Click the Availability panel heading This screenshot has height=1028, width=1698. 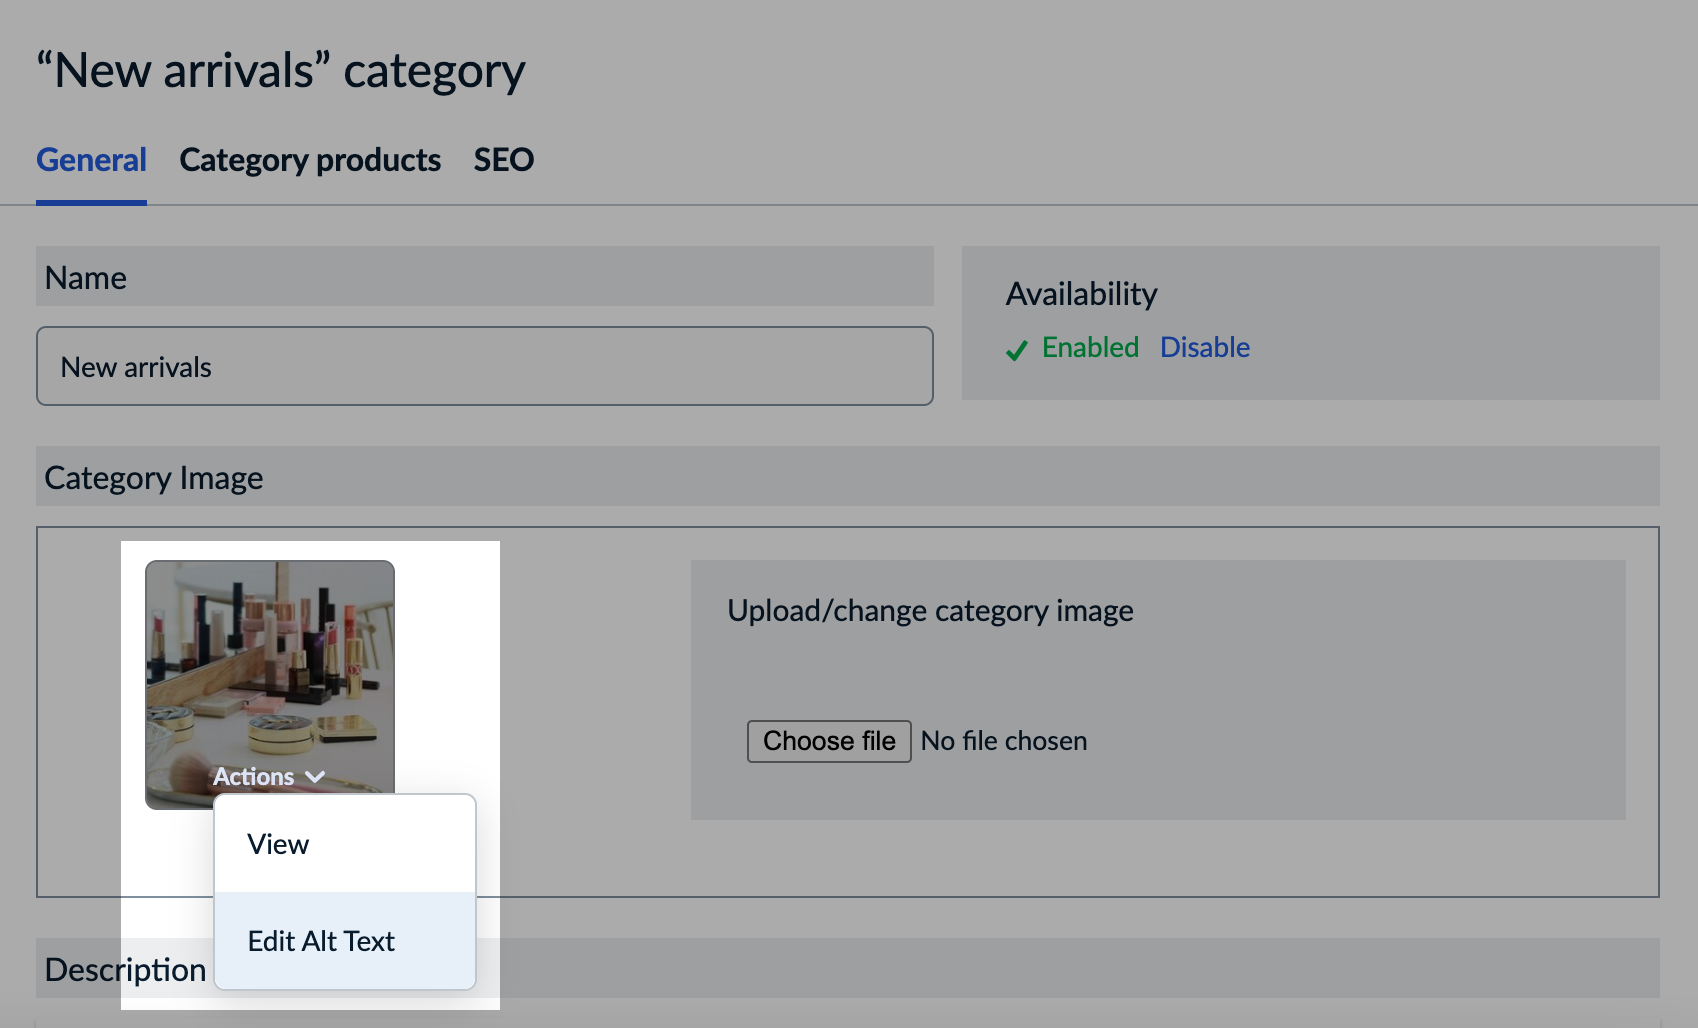(x=1081, y=293)
